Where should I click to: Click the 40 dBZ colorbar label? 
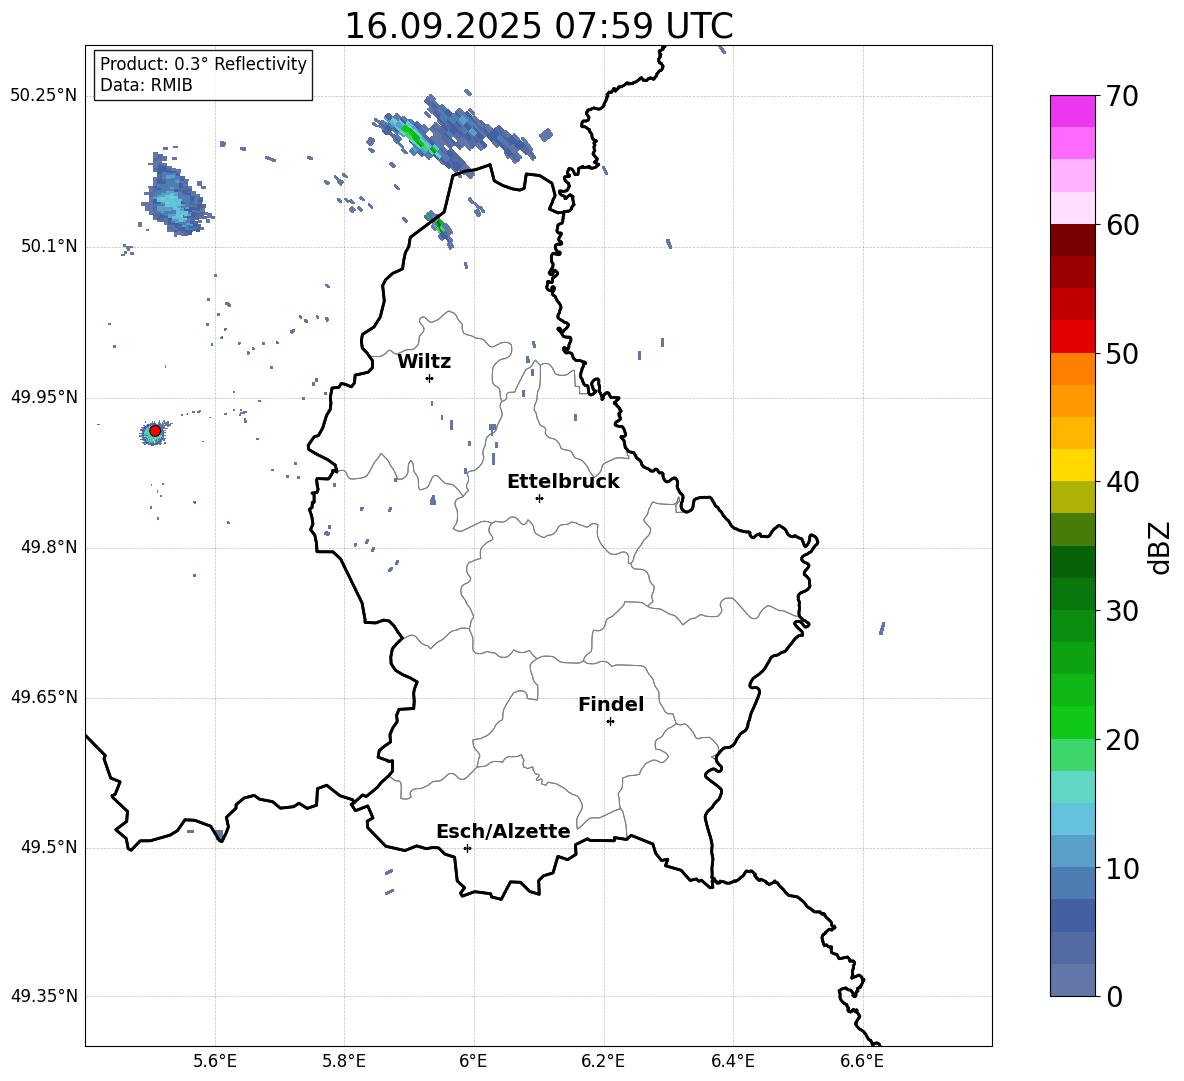[x=1122, y=482]
